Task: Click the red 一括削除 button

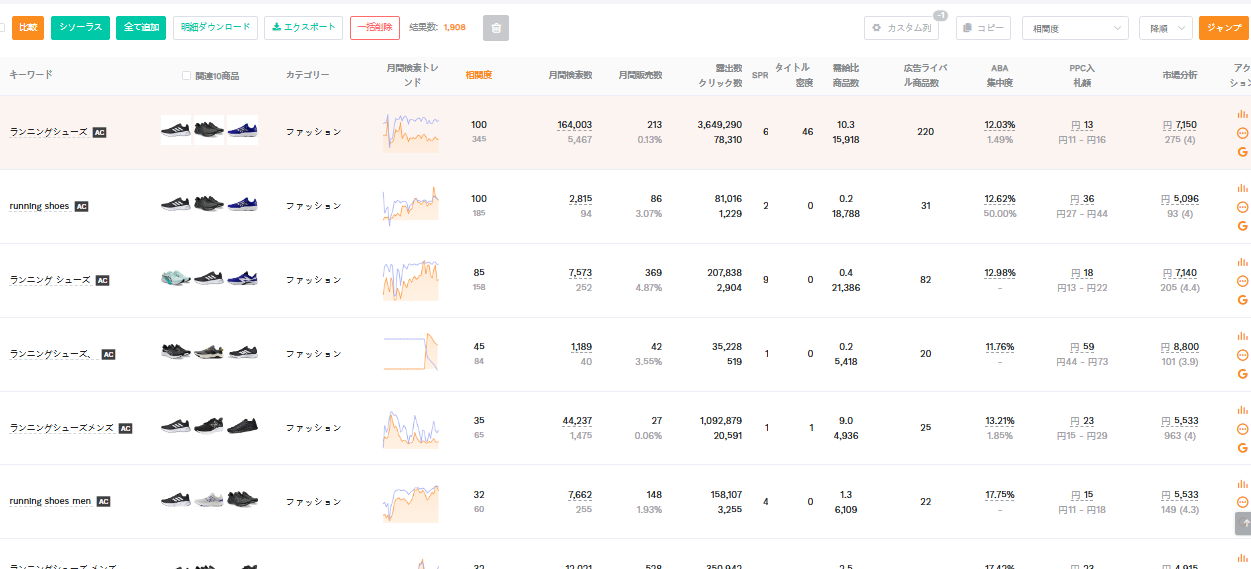Action: coord(375,28)
